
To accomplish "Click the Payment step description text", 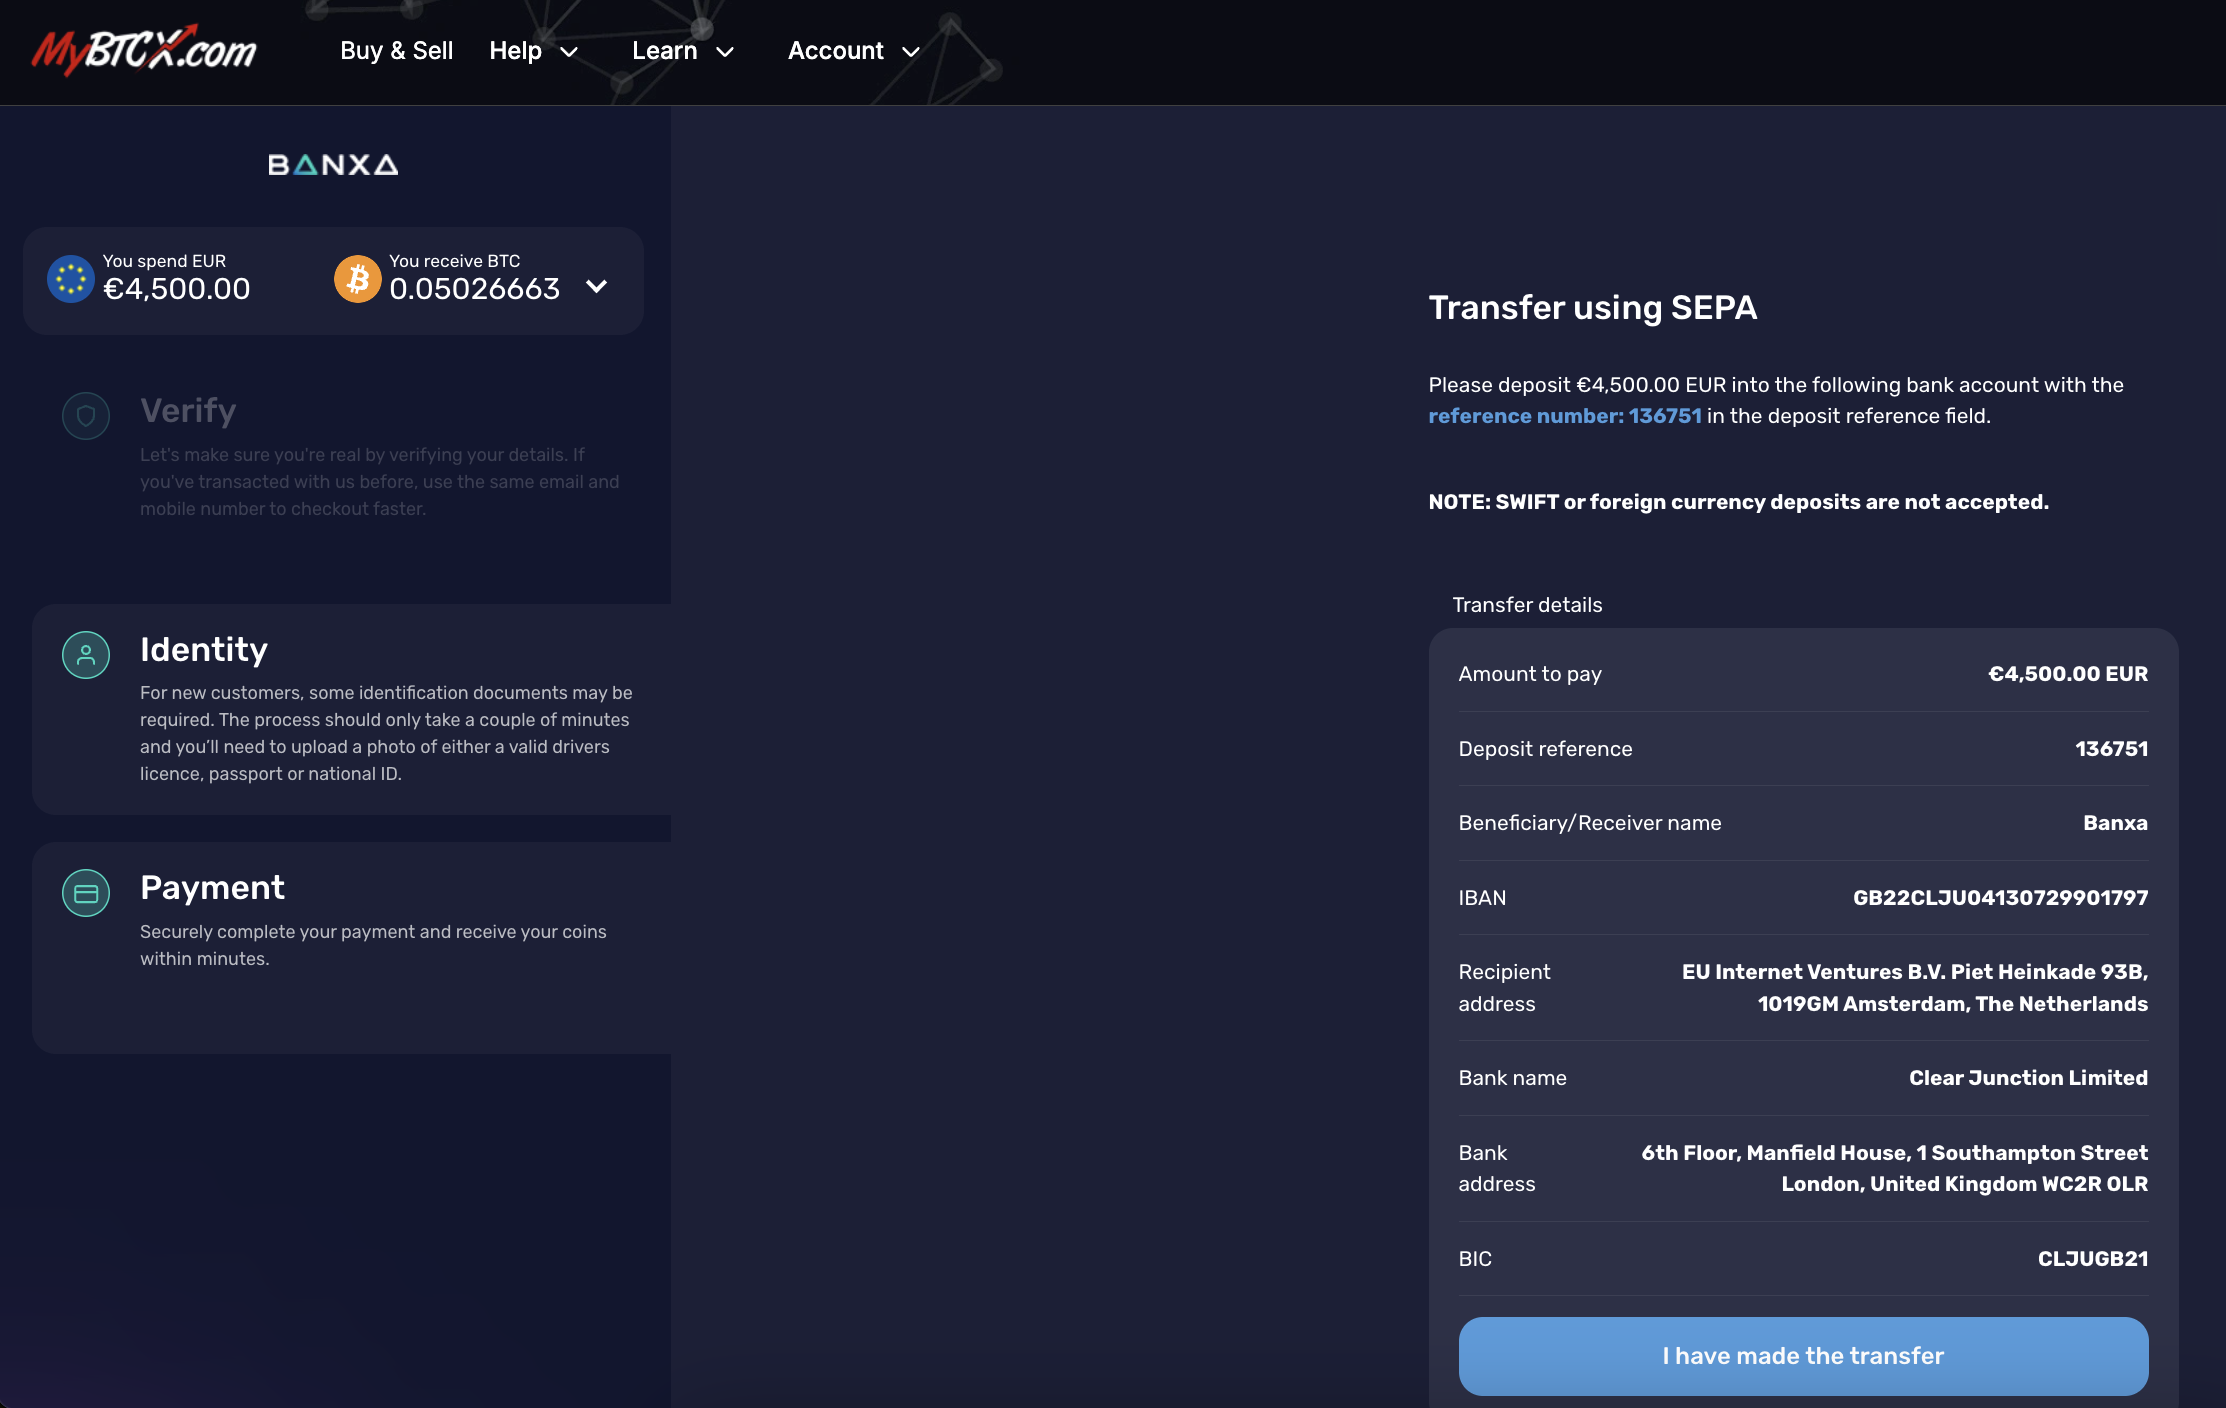I will pyautogui.click(x=373, y=945).
